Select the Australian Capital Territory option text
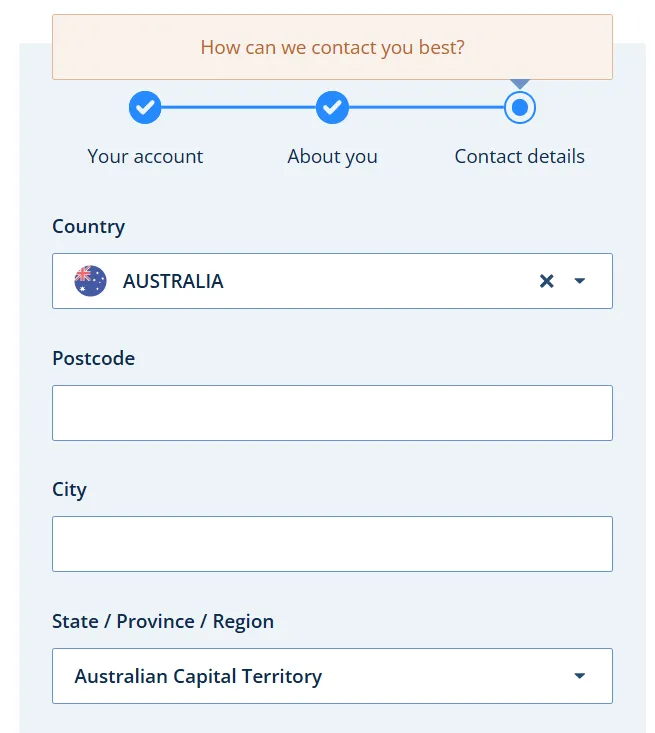655x733 pixels. click(x=198, y=676)
